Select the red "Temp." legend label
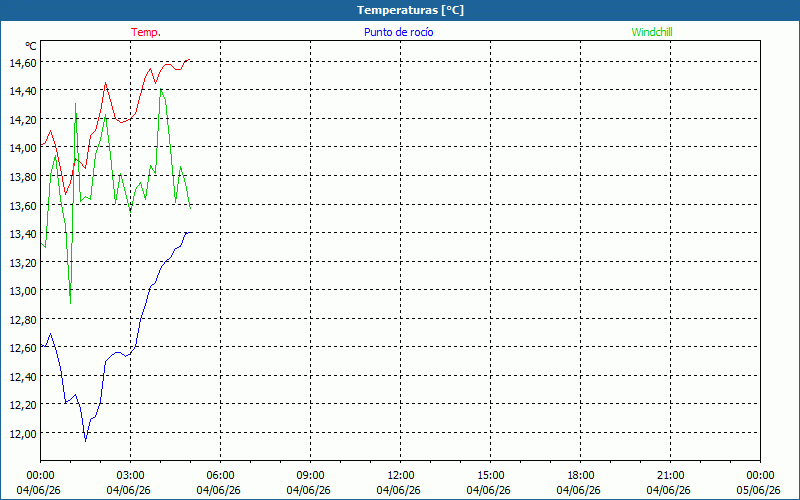Viewport: 800px width, 500px height. click(x=146, y=32)
